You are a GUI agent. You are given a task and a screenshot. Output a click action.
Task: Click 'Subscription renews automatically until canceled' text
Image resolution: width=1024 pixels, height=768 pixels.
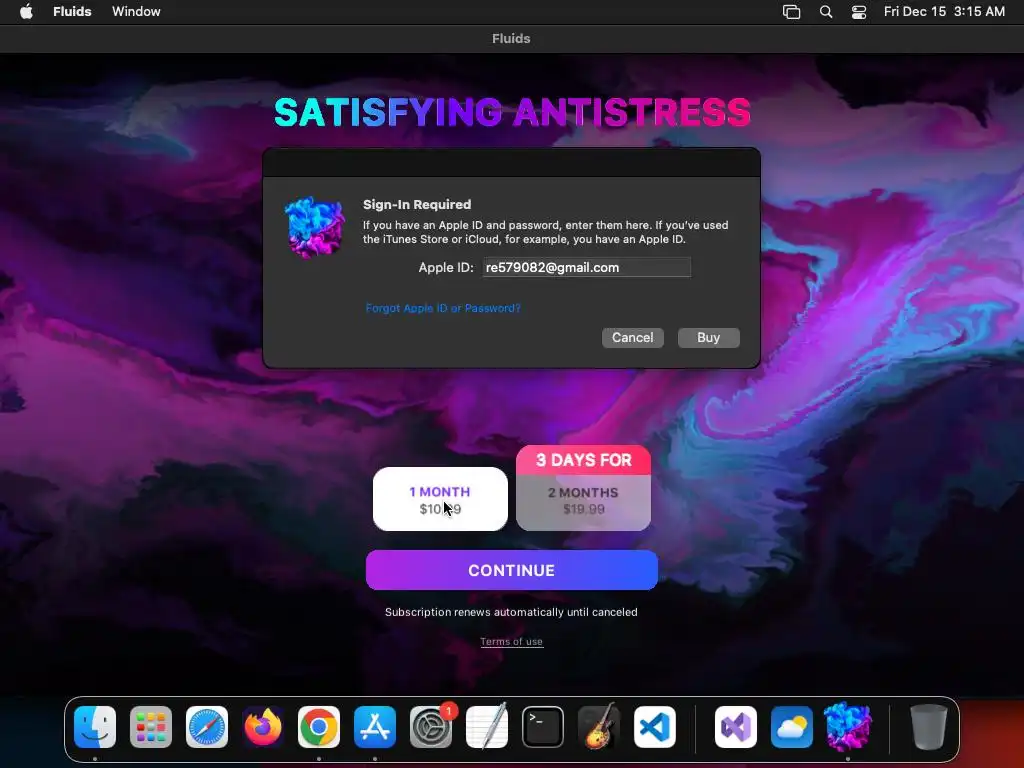click(x=511, y=612)
